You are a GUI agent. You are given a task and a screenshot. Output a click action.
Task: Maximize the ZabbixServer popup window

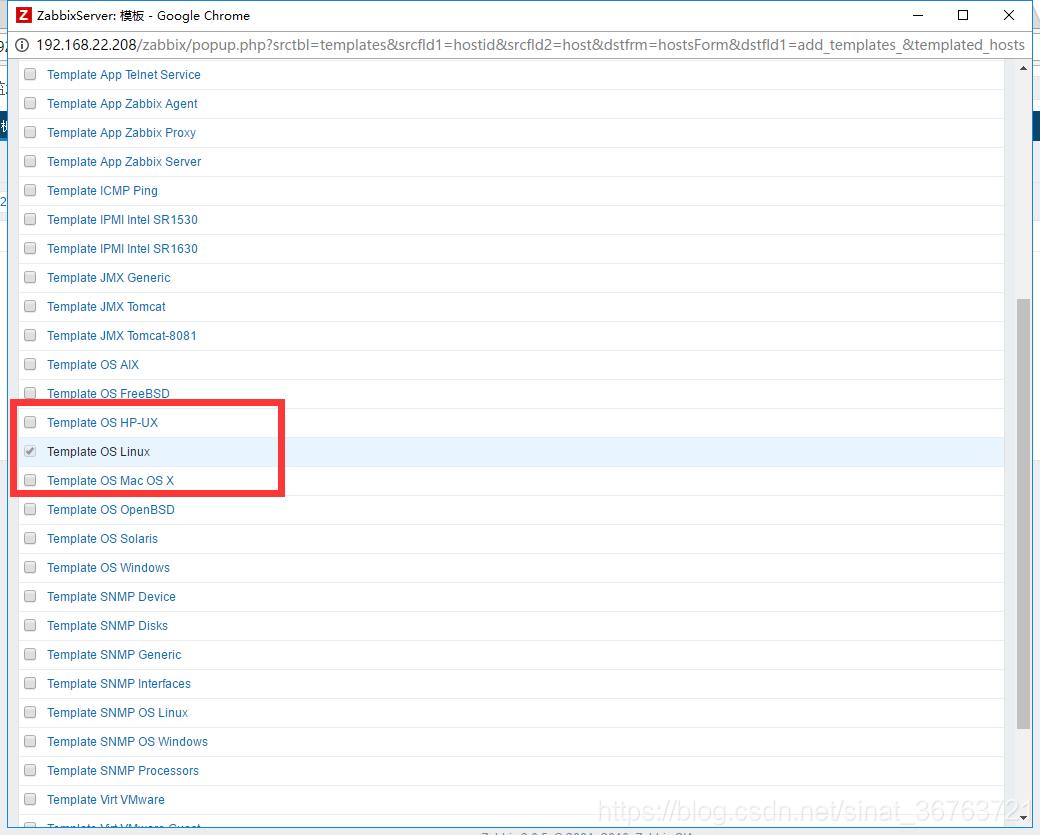[x=963, y=15]
